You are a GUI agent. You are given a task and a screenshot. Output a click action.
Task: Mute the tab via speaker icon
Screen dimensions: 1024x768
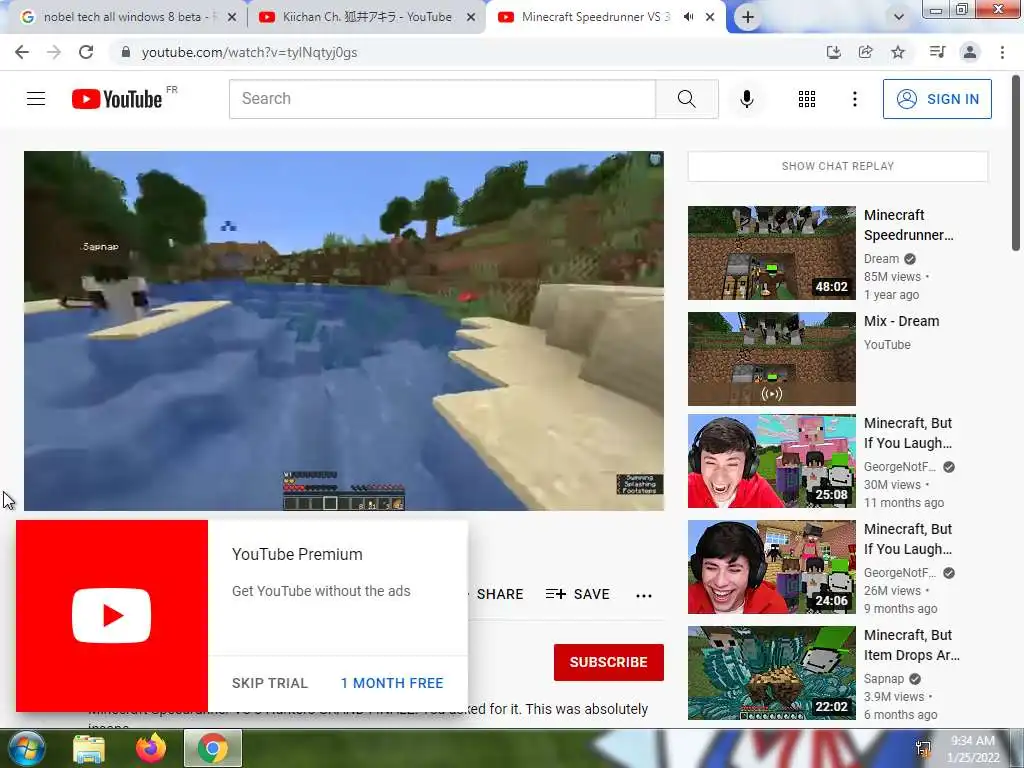(688, 17)
